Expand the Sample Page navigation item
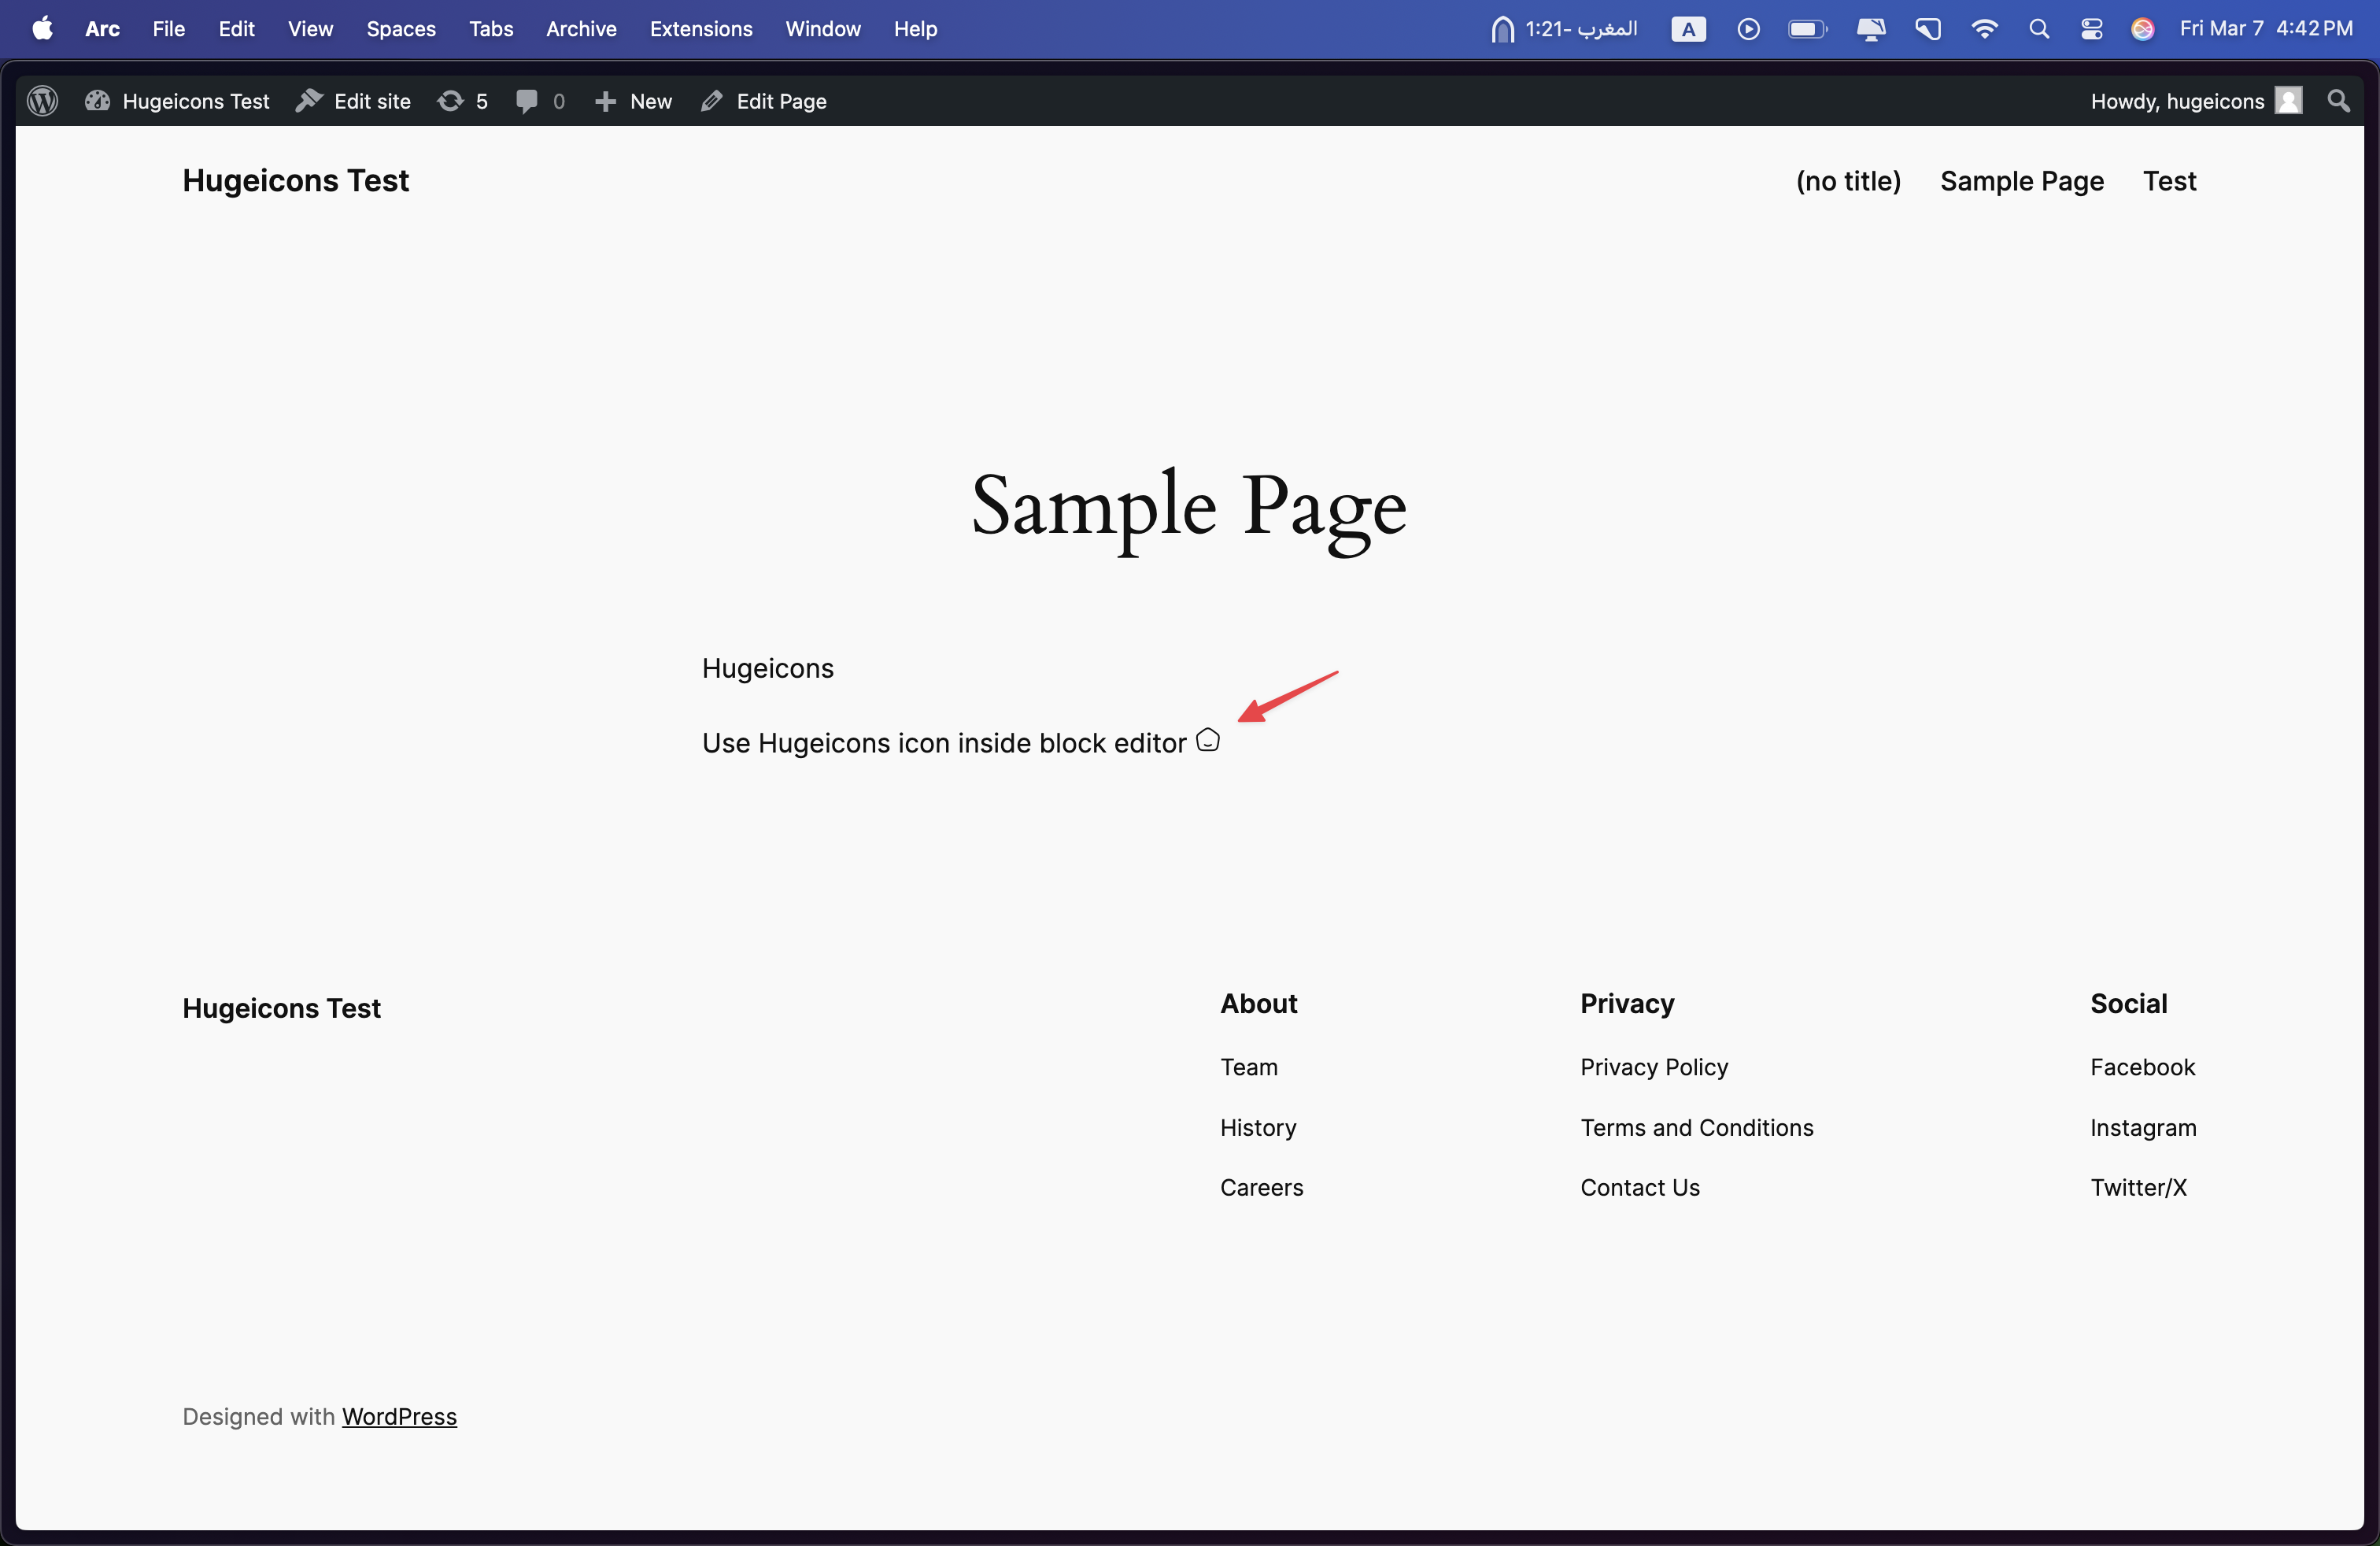Image resolution: width=2380 pixels, height=1546 pixels. tap(2021, 180)
